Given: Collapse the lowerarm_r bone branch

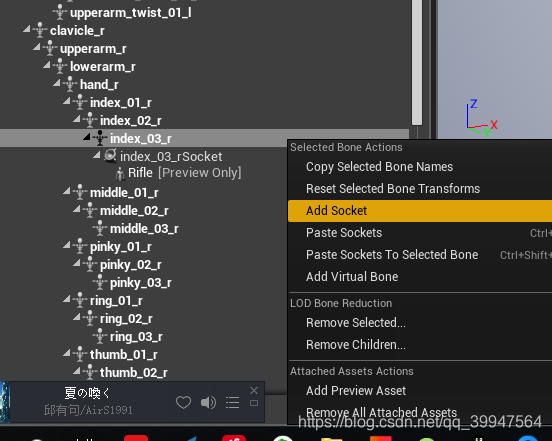Looking at the screenshot, I should point(47,65).
